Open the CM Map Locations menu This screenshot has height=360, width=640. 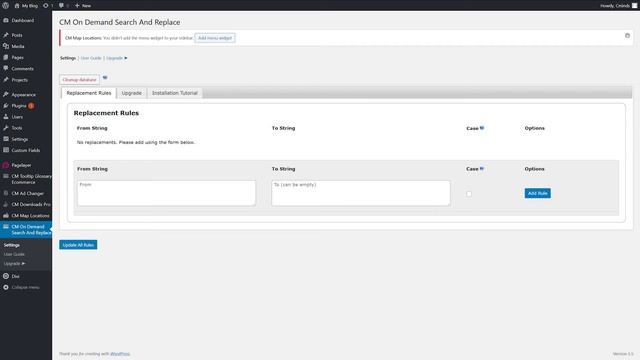pos(26,216)
